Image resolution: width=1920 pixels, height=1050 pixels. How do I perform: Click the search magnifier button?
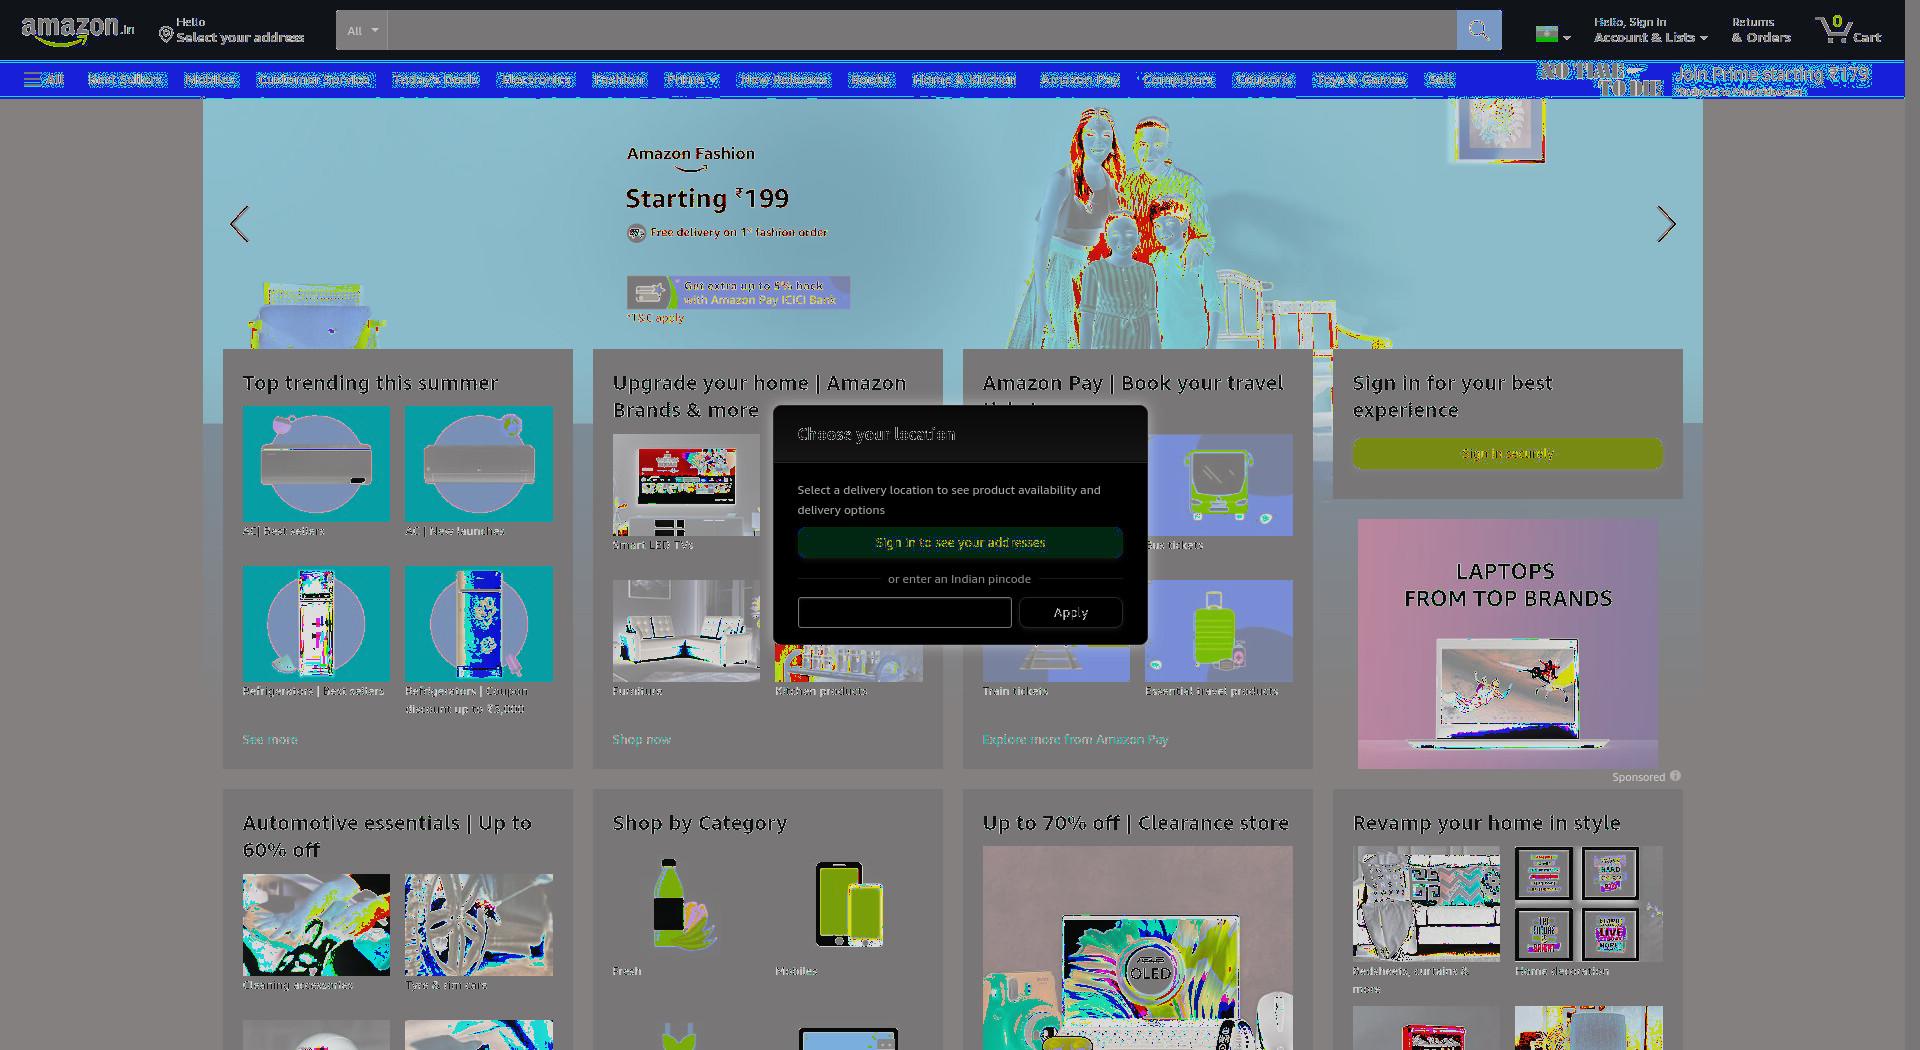(1478, 30)
